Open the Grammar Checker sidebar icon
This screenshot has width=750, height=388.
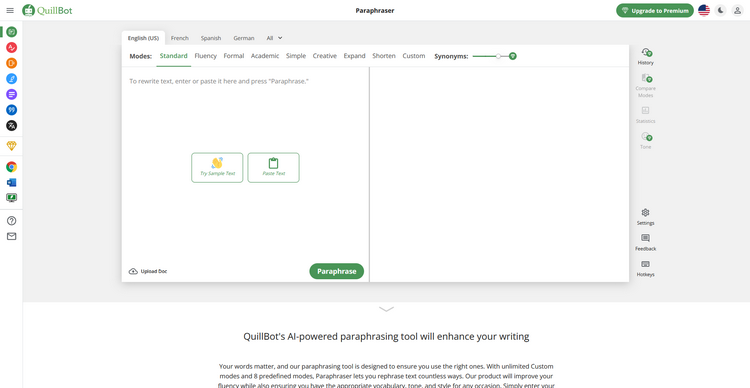point(11,47)
